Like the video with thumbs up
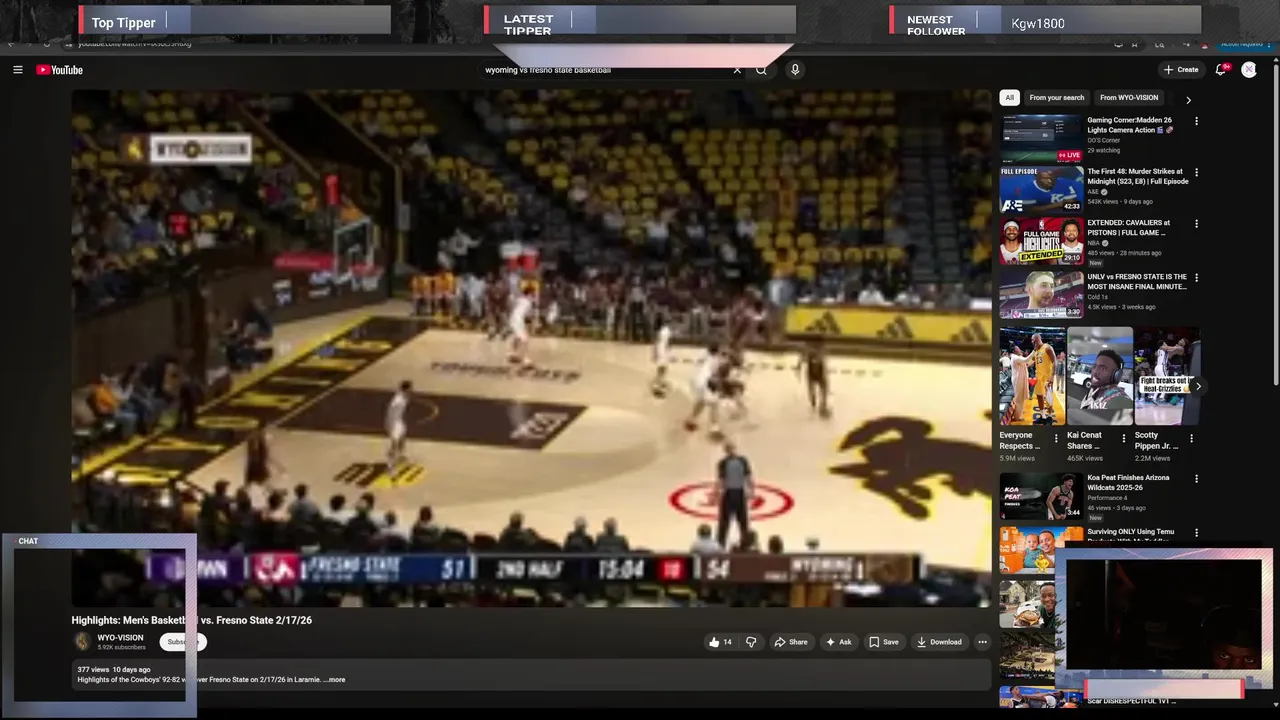The width and height of the screenshot is (1280, 720). tap(720, 642)
